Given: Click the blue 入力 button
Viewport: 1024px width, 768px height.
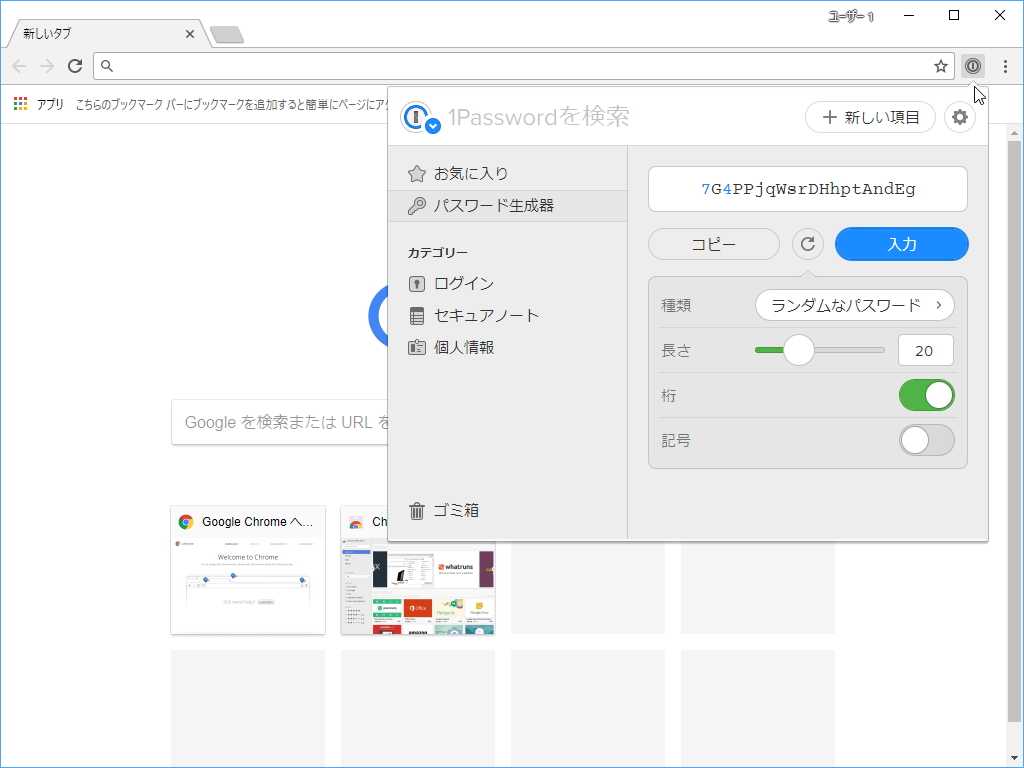Looking at the screenshot, I should click(x=901, y=243).
